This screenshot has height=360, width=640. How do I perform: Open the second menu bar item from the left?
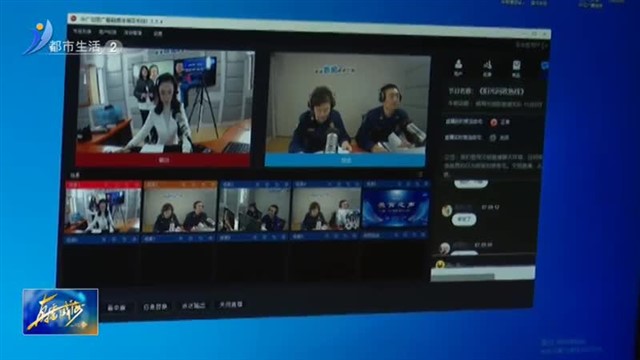tap(107, 32)
